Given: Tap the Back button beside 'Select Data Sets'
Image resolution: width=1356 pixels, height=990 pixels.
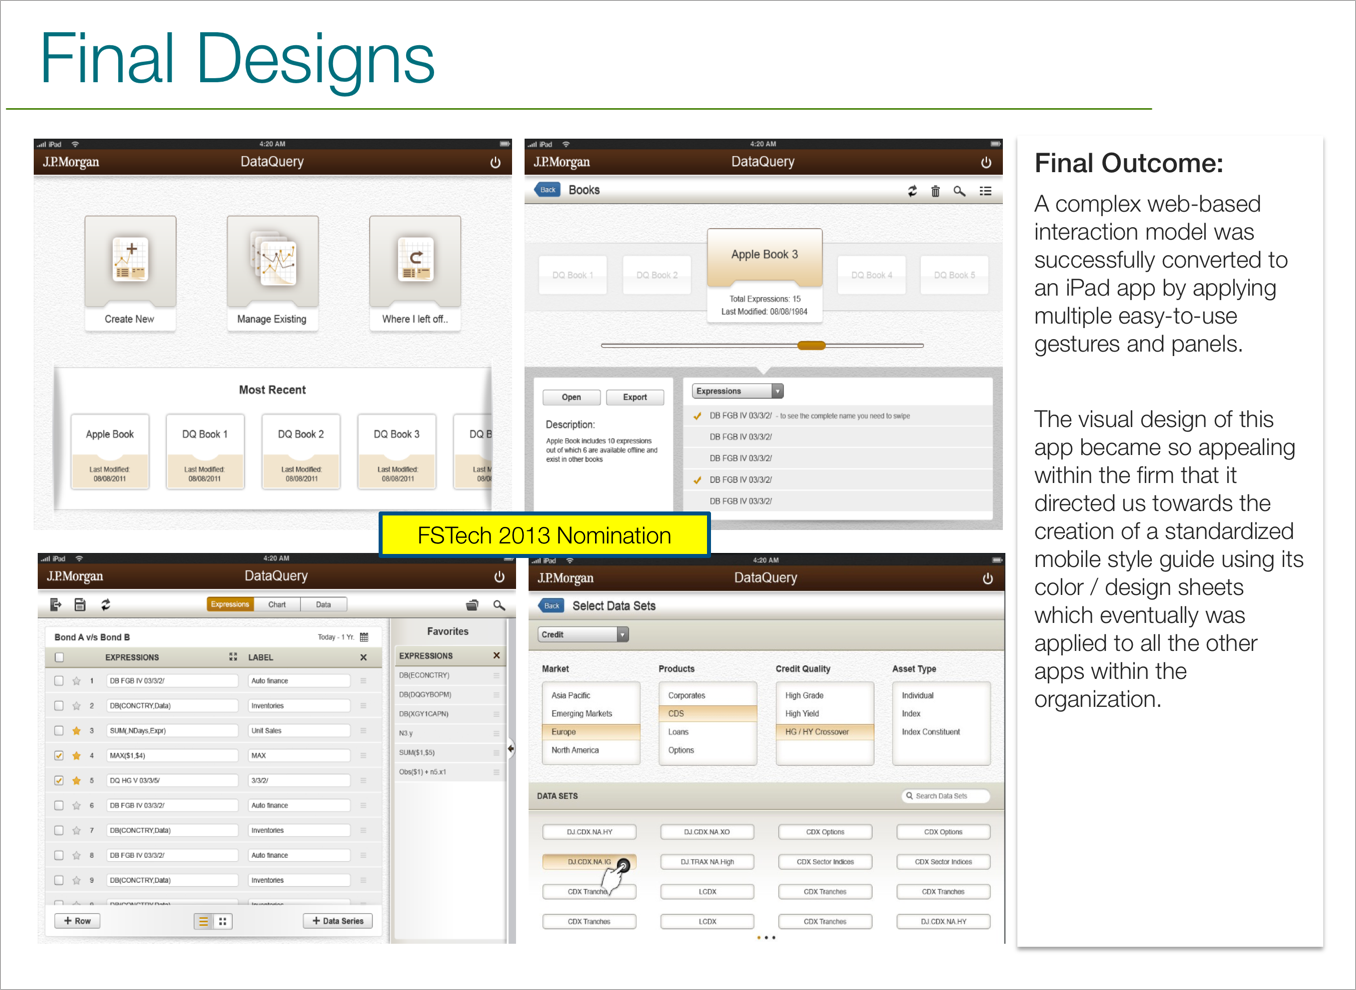Looking at the screenshot, I should coord(551,606).
